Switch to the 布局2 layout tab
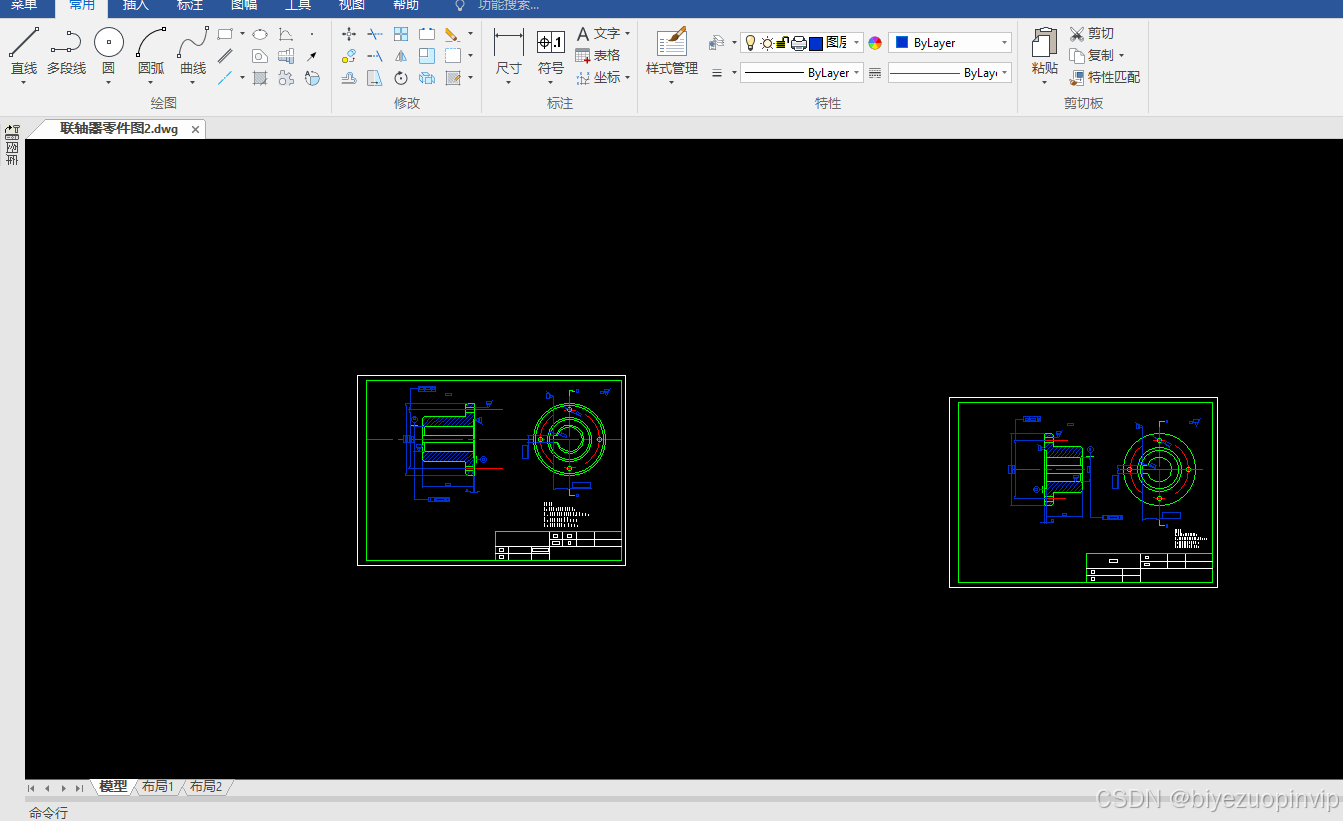This screenshot has height=821, width=1343. pyautogui.click(x=206, y=787)
